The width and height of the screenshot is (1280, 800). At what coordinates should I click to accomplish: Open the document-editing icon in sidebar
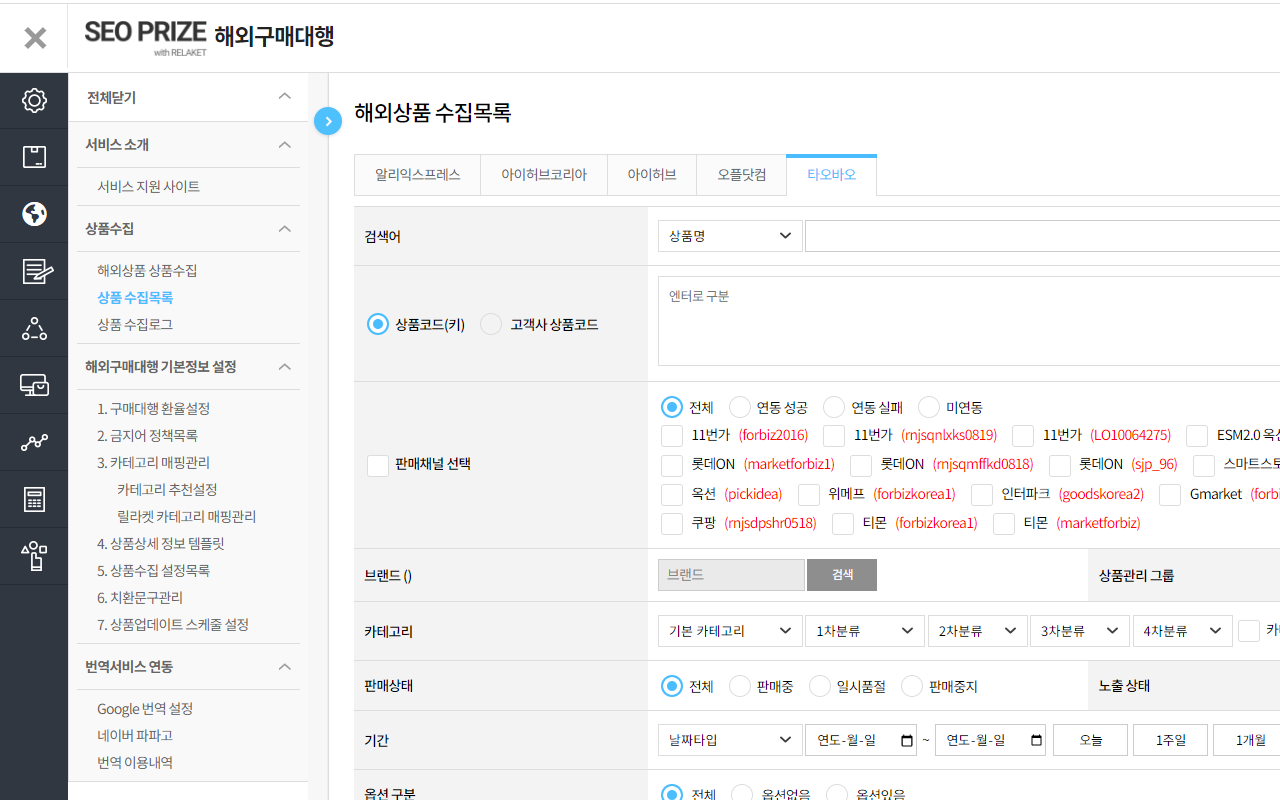pyautogui.click(x=34, y=270)
